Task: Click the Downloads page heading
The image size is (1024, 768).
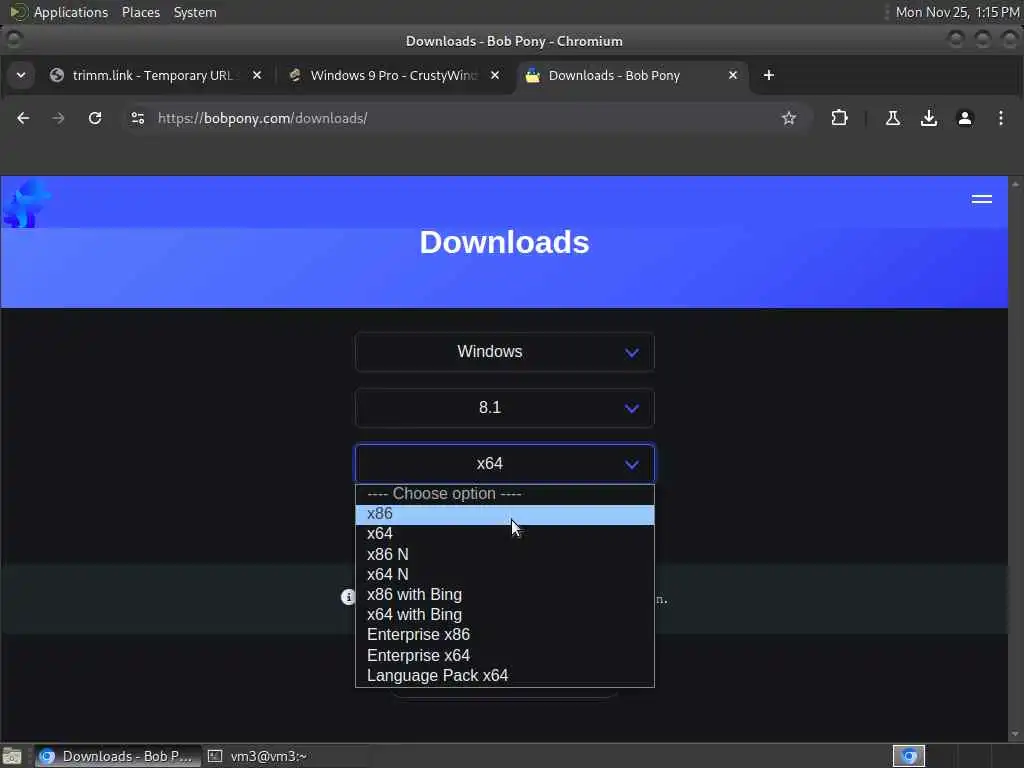Action: point(504,242)
